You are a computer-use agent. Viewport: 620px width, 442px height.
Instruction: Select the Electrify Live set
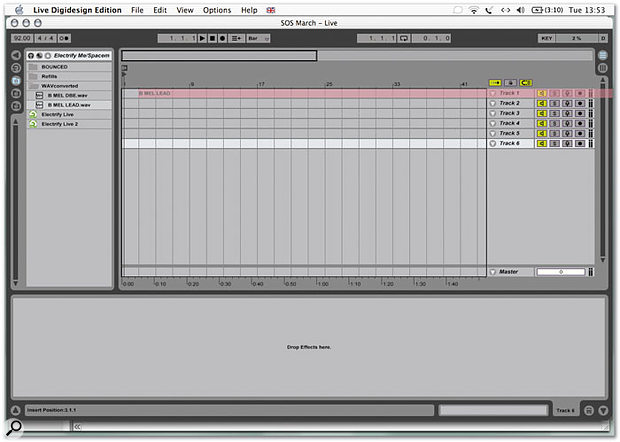(x=69, y=114)
